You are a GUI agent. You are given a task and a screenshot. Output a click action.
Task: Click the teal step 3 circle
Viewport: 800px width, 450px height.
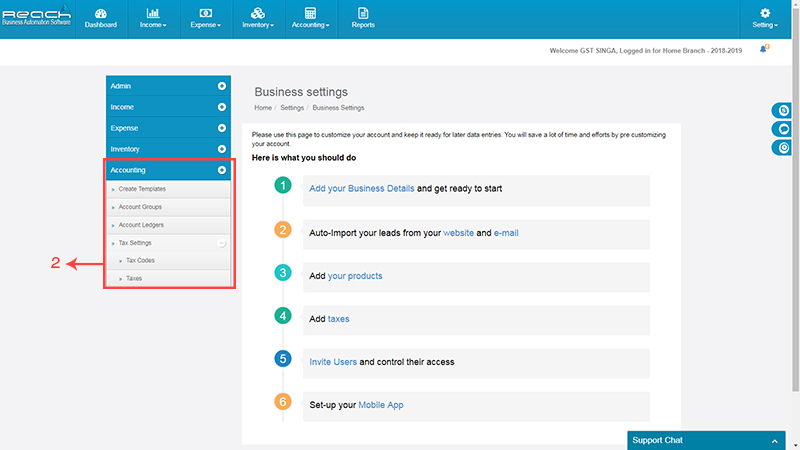click(x=283, y=272)
